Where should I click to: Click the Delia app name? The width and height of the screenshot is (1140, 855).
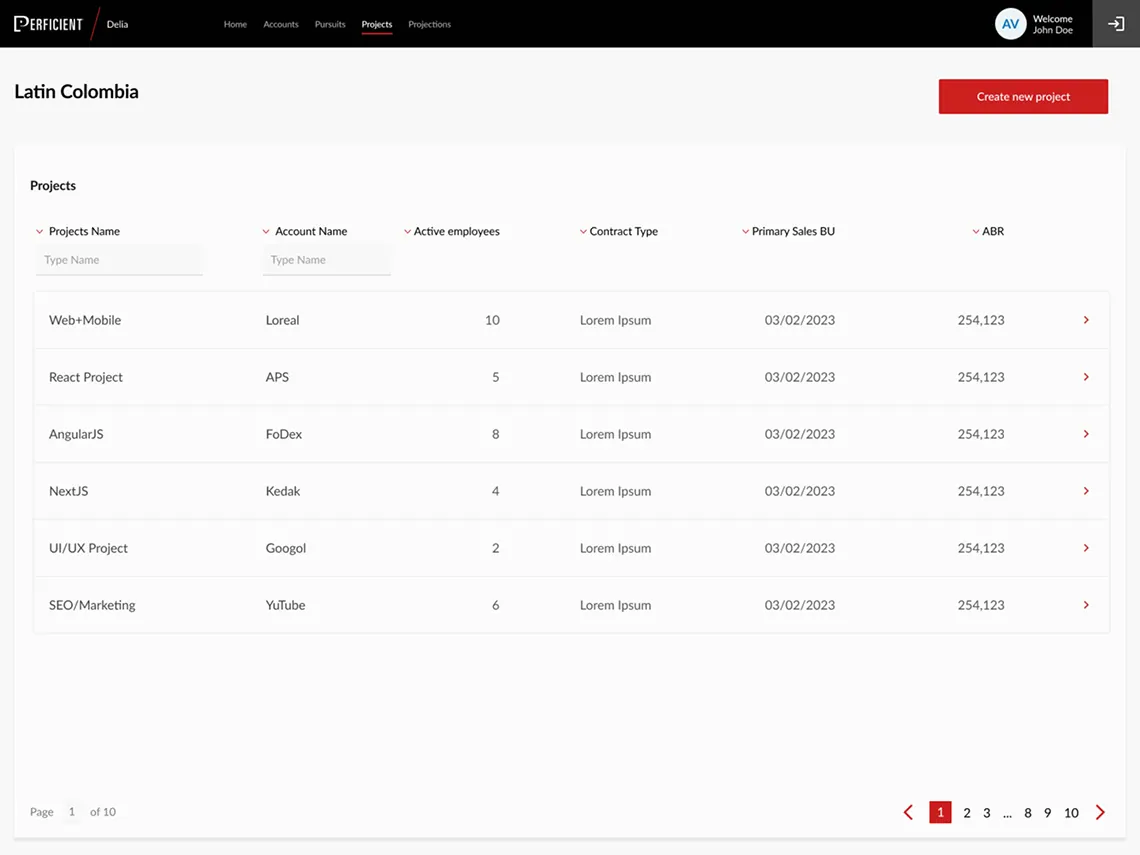pos(117,24)
